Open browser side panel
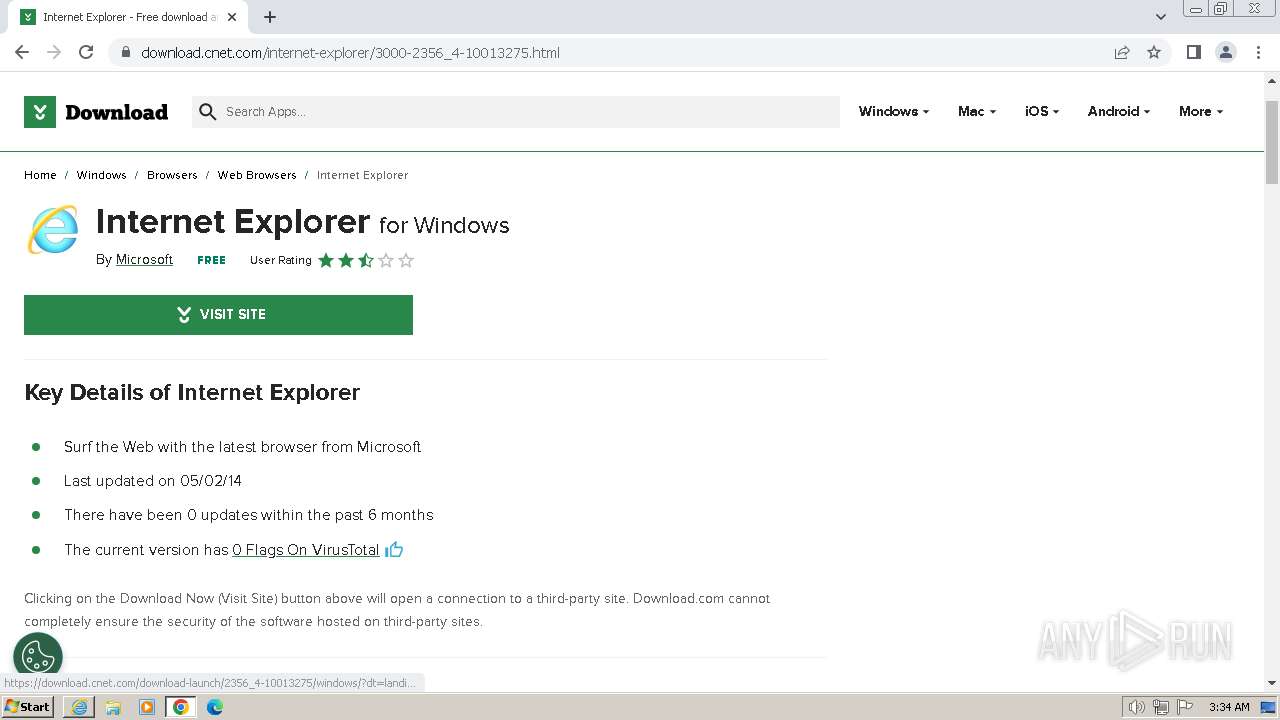The height and width of the screenshot is (720, 1280). [x=1193, y=52]
